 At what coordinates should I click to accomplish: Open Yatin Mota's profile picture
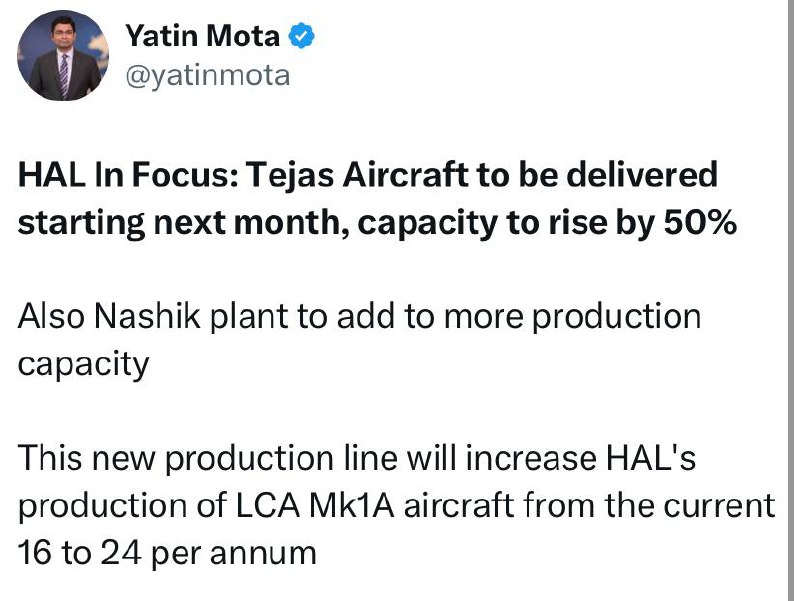(63, 56)
